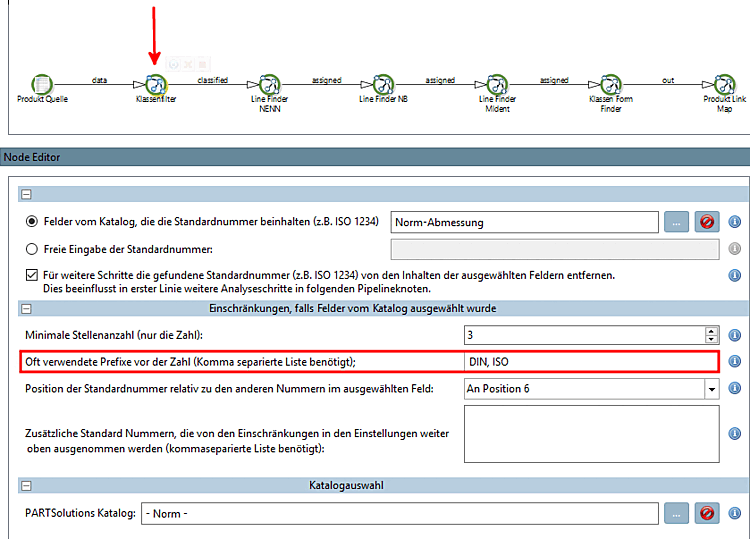Select the Klassen Form Finder node

pos(611,85)
